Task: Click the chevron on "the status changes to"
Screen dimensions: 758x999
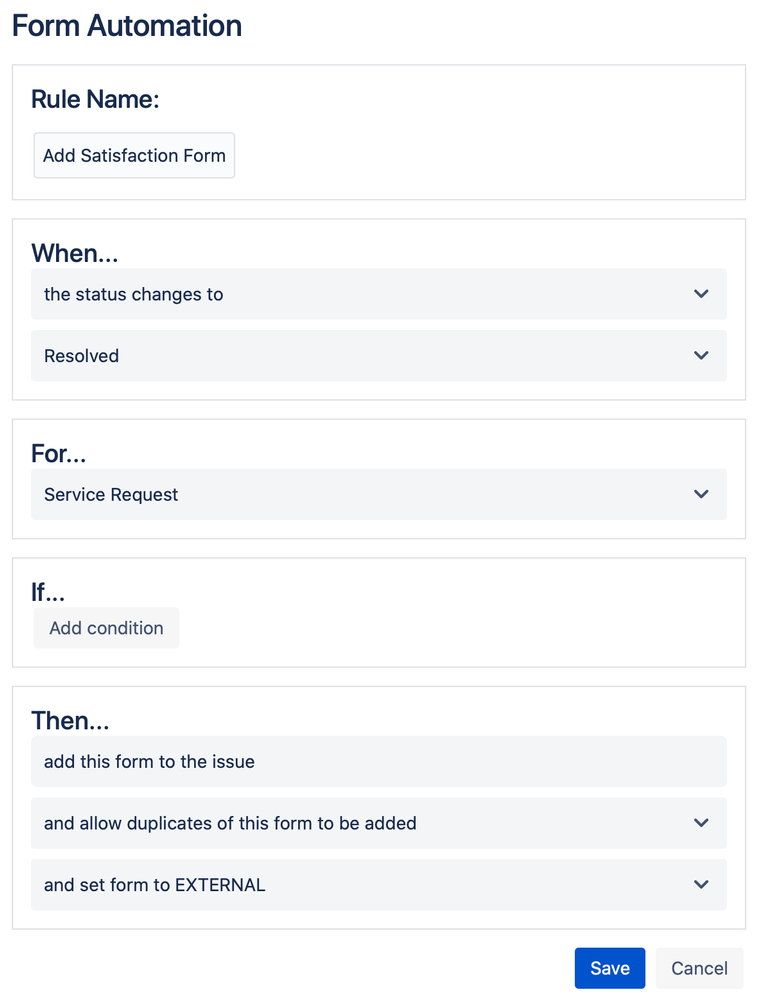Action: pyautogui.click(x=701, y=294)
